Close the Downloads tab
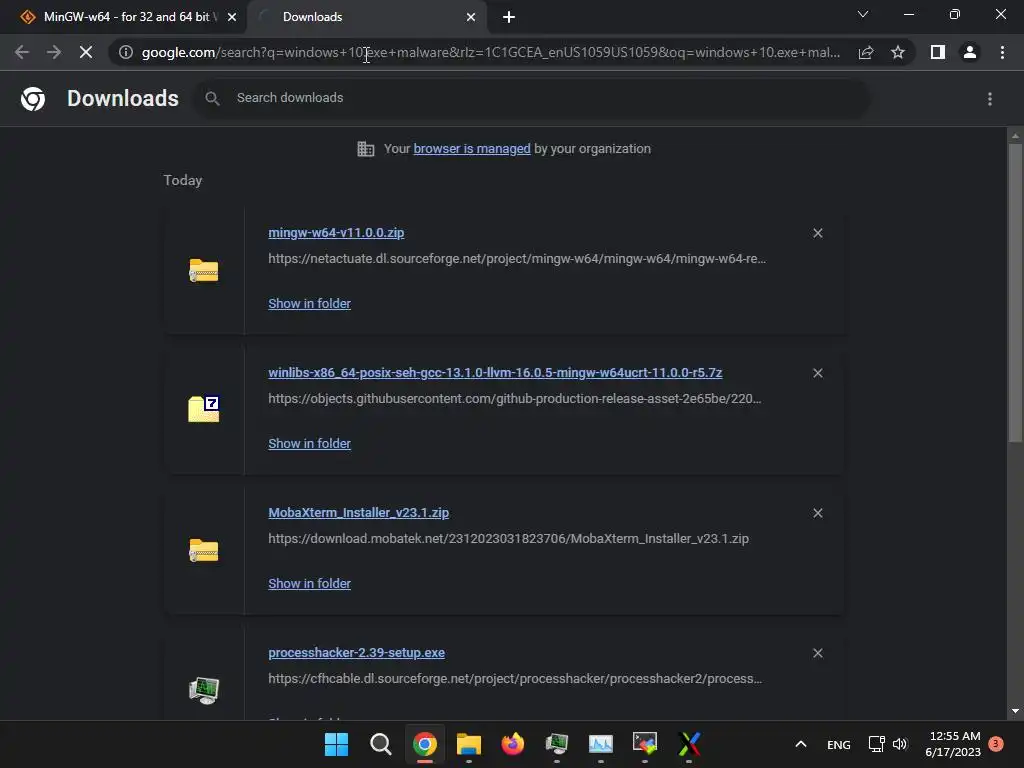Image resolution: width=1024 pixels, height=768 pixels. (x=471, y=17)
